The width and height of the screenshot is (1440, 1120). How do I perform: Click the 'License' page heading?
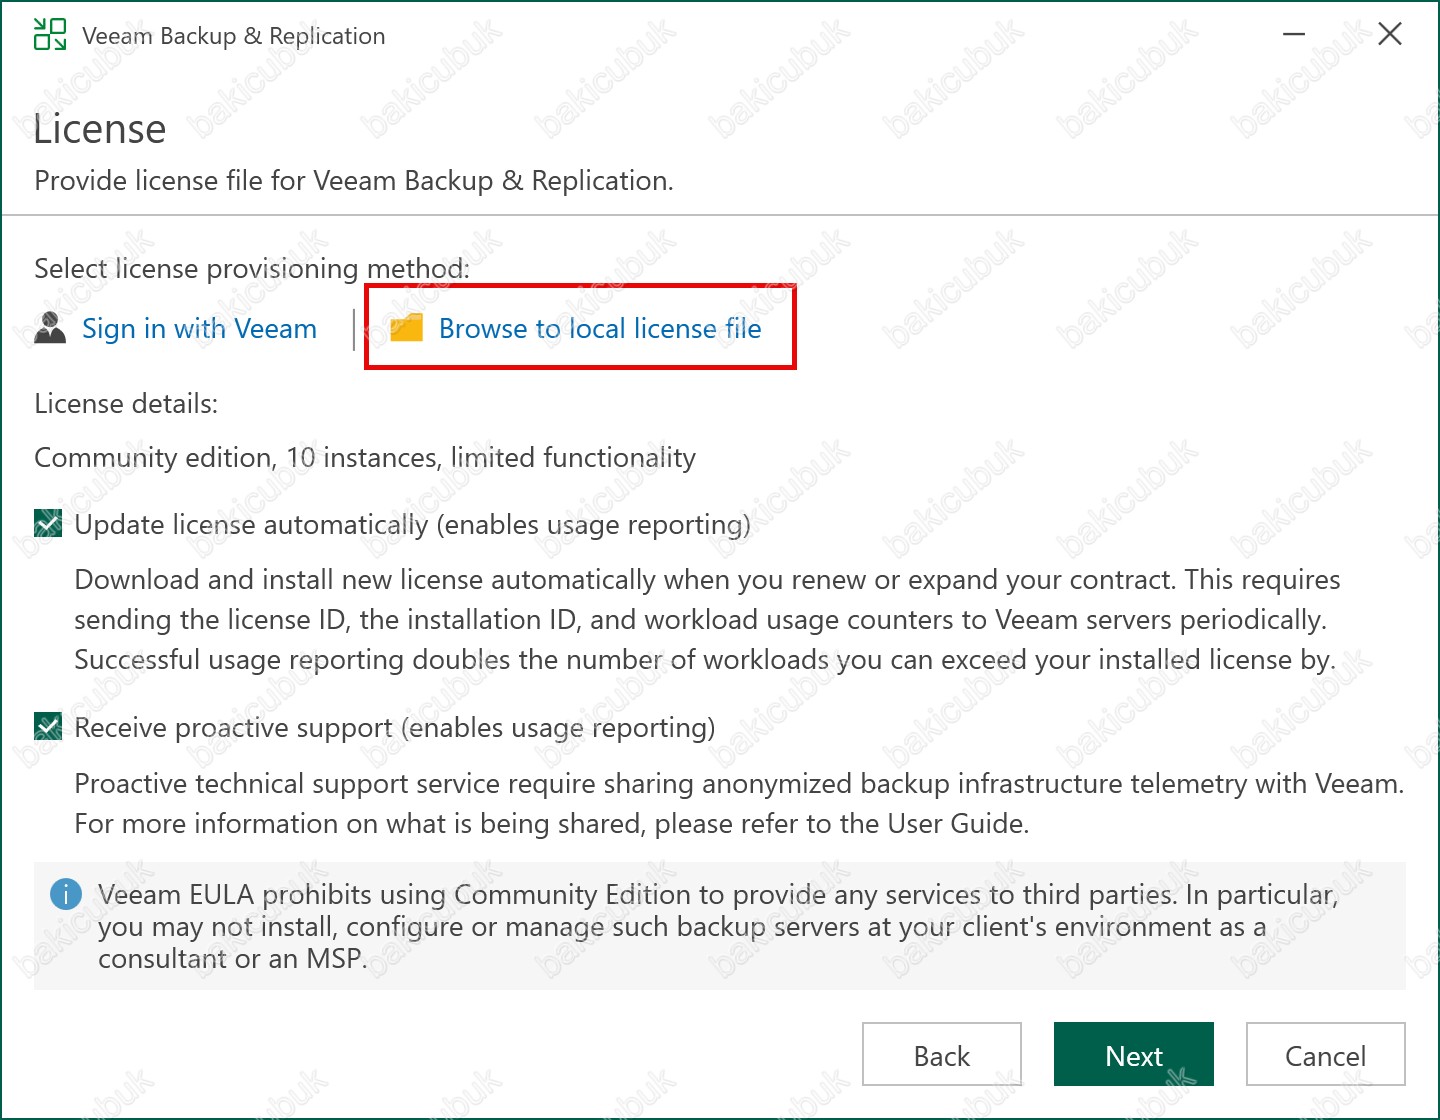point(100,130)
